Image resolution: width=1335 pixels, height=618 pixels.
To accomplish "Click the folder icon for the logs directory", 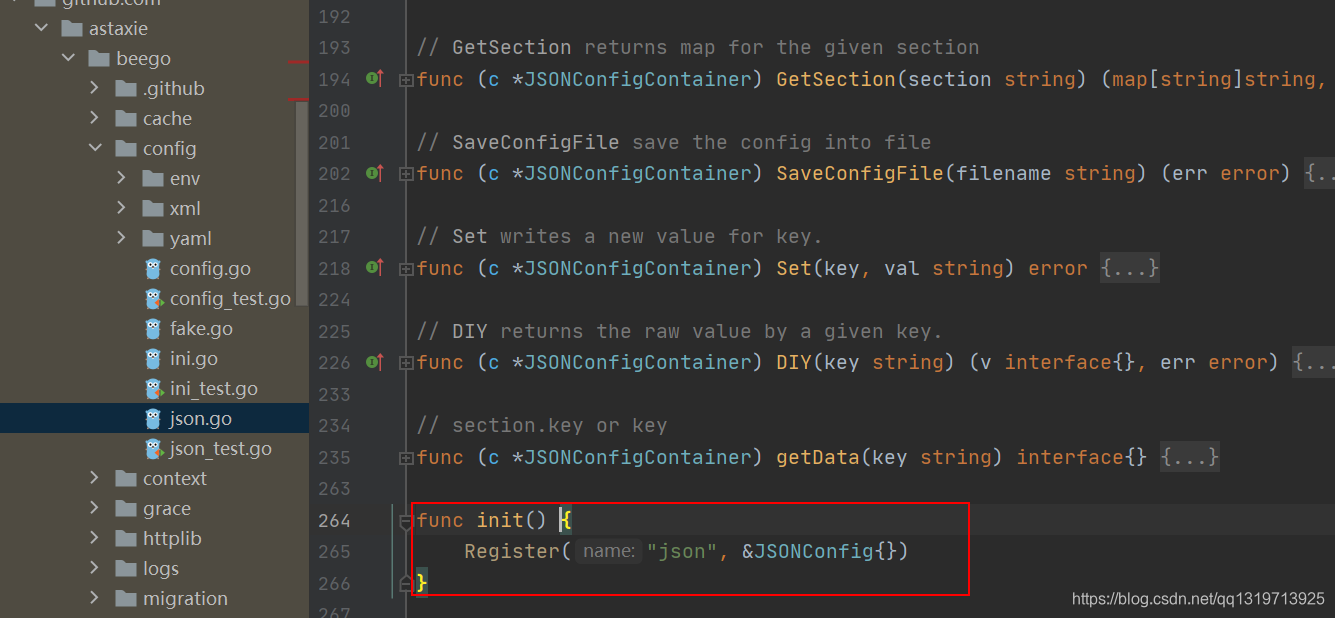I will tap(126, 568).
